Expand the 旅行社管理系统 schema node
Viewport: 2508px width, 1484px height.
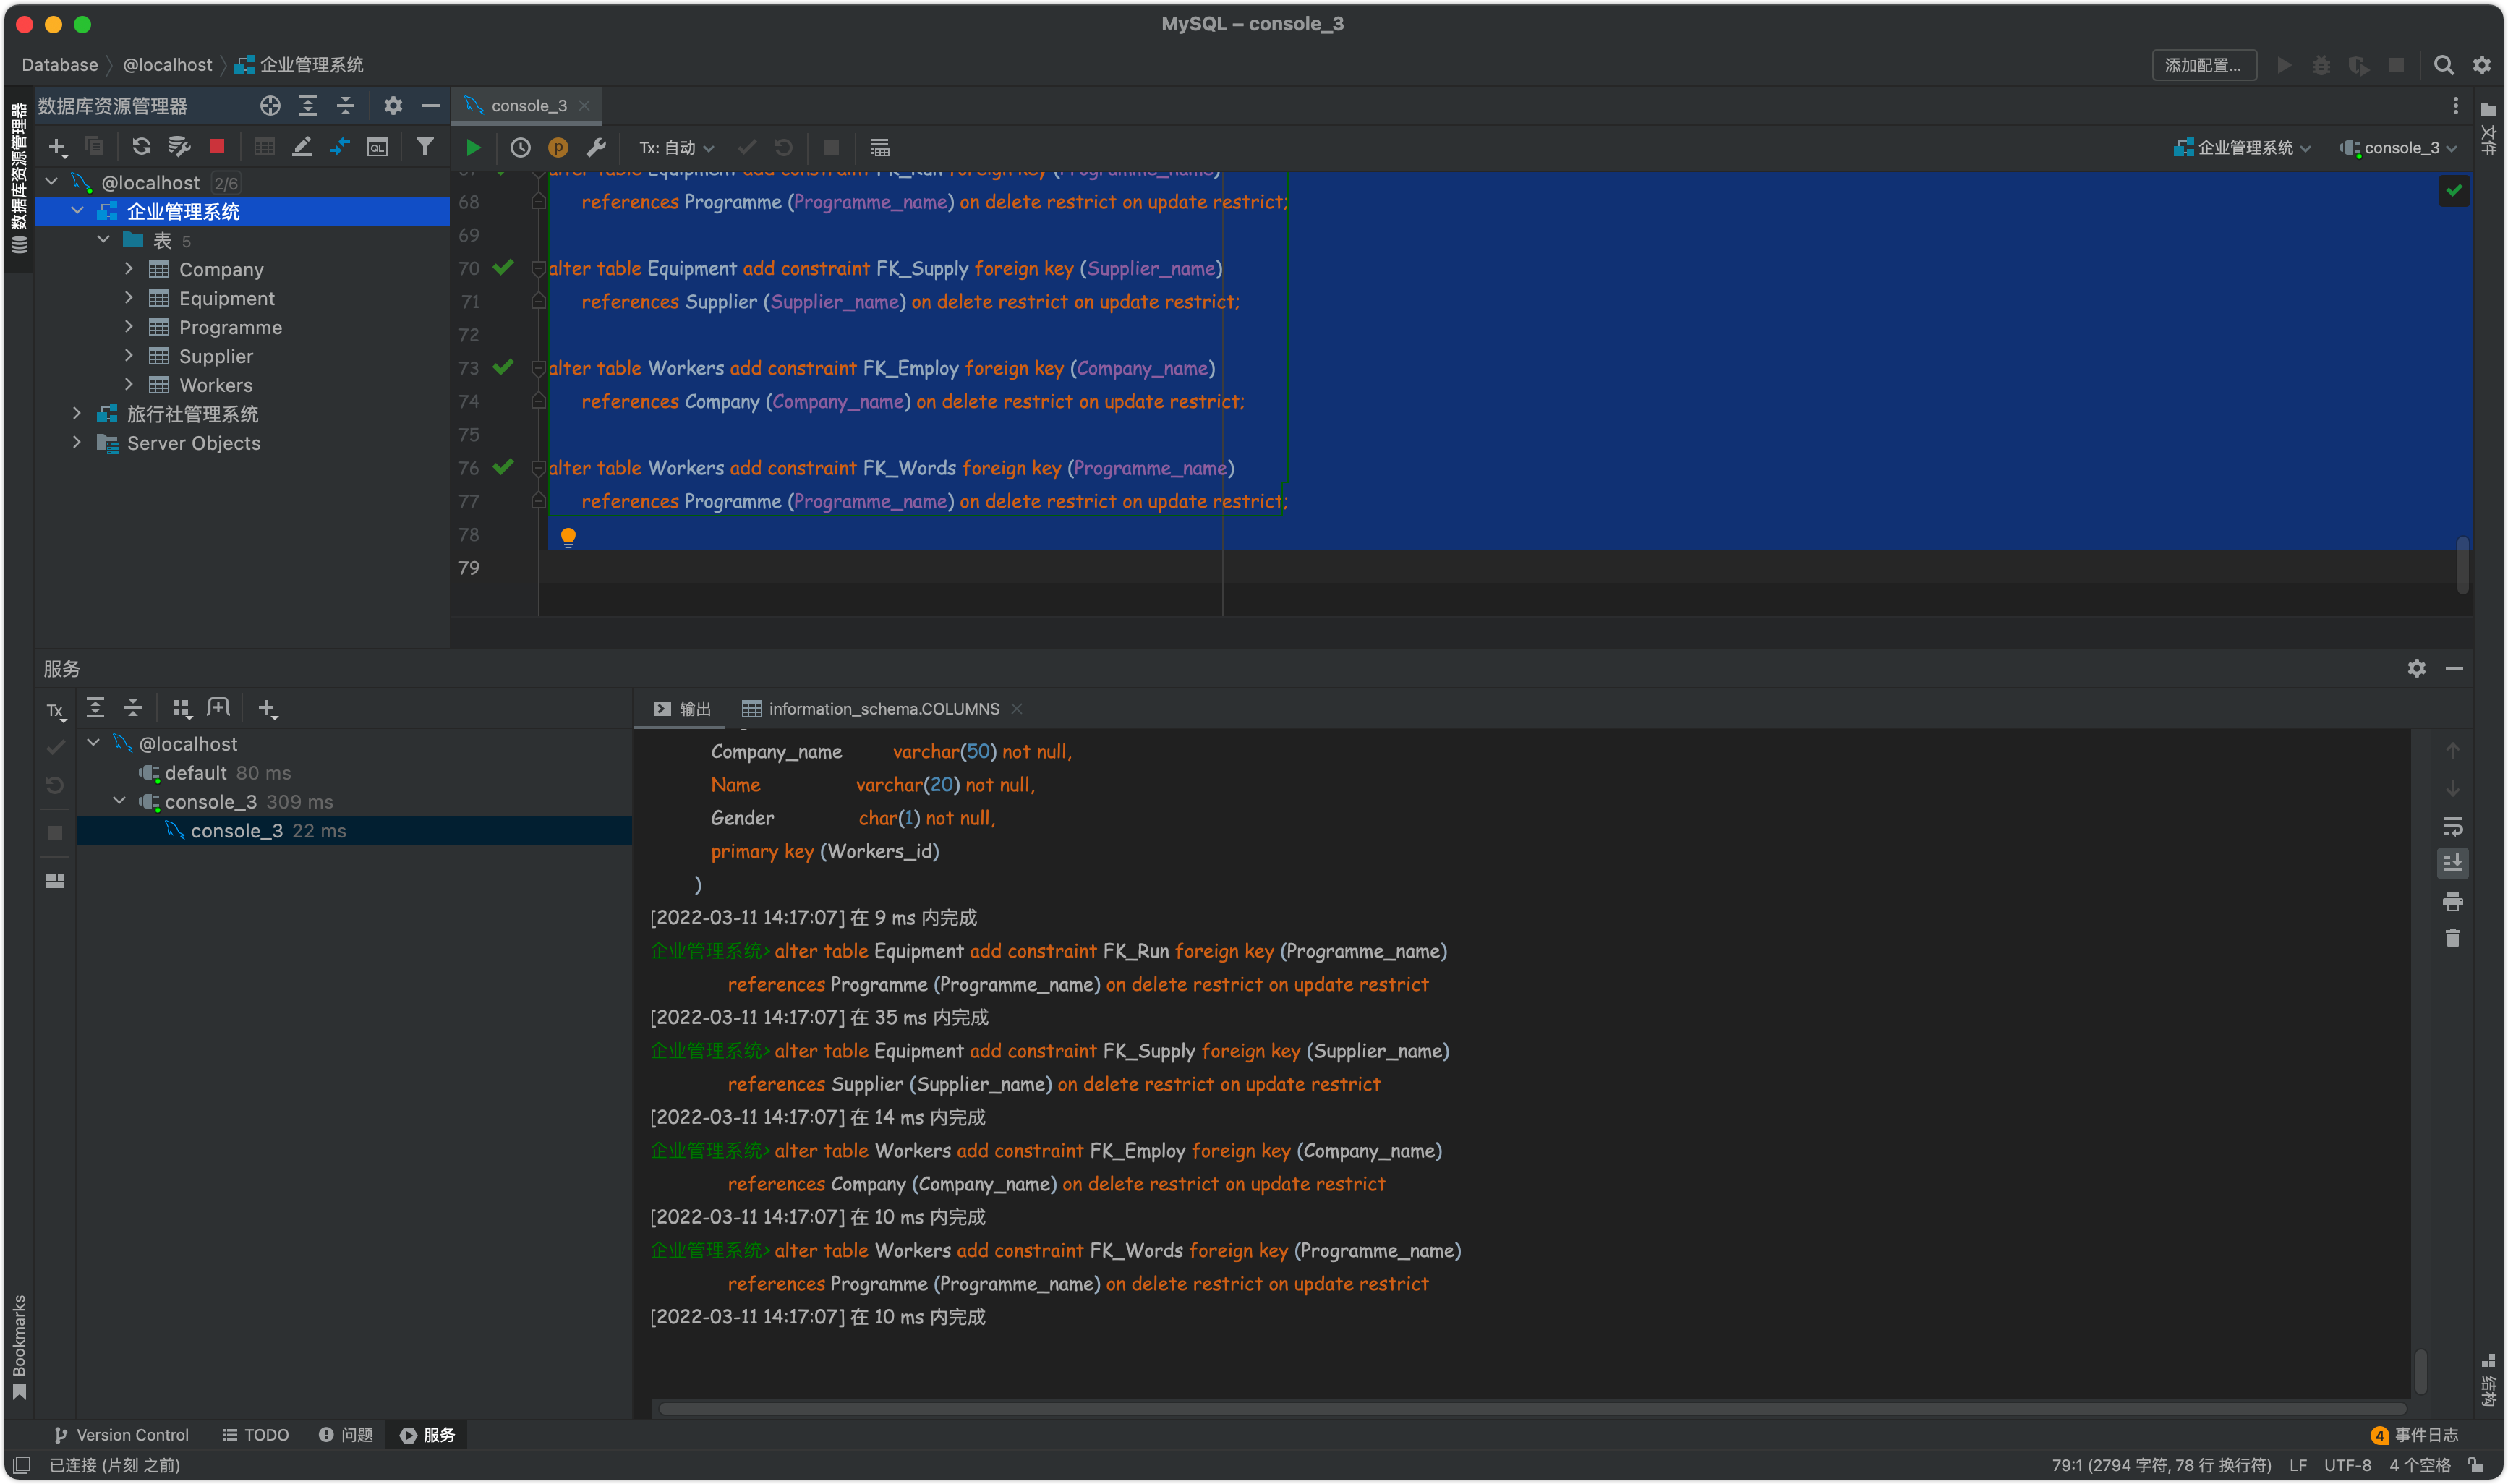(x=77, y=414)
